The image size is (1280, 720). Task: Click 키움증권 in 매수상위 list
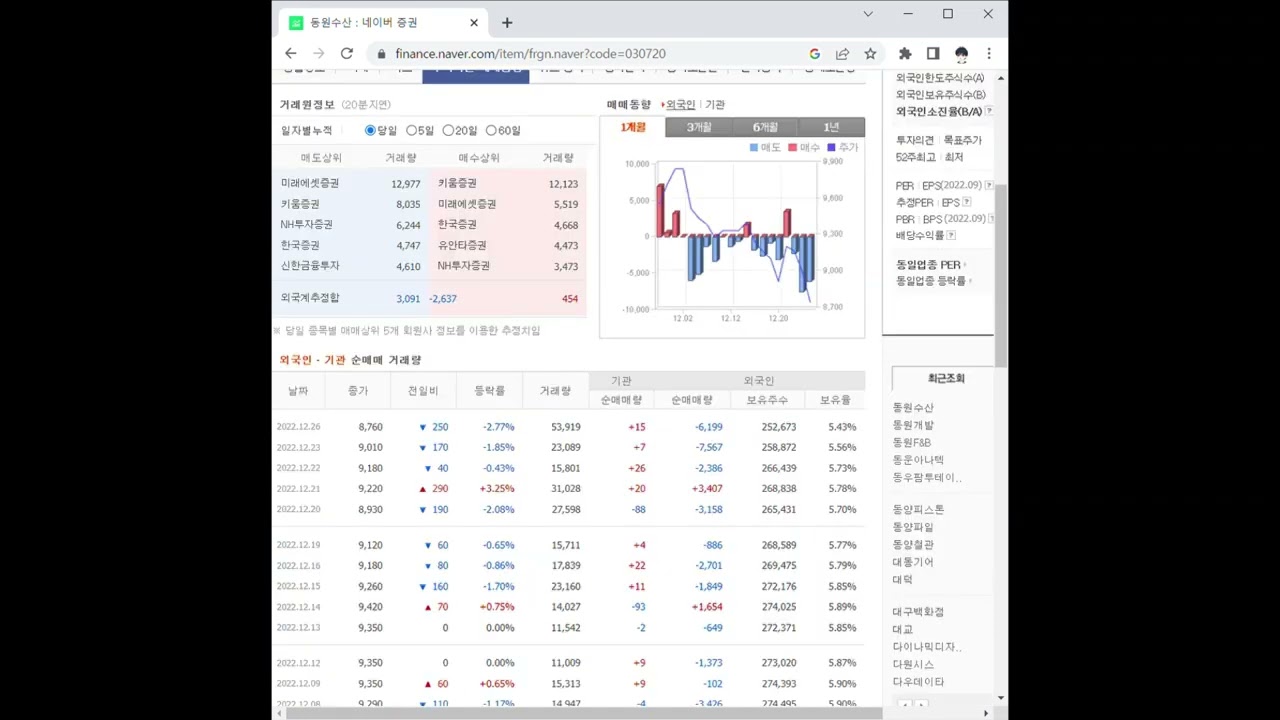(457, 183)
